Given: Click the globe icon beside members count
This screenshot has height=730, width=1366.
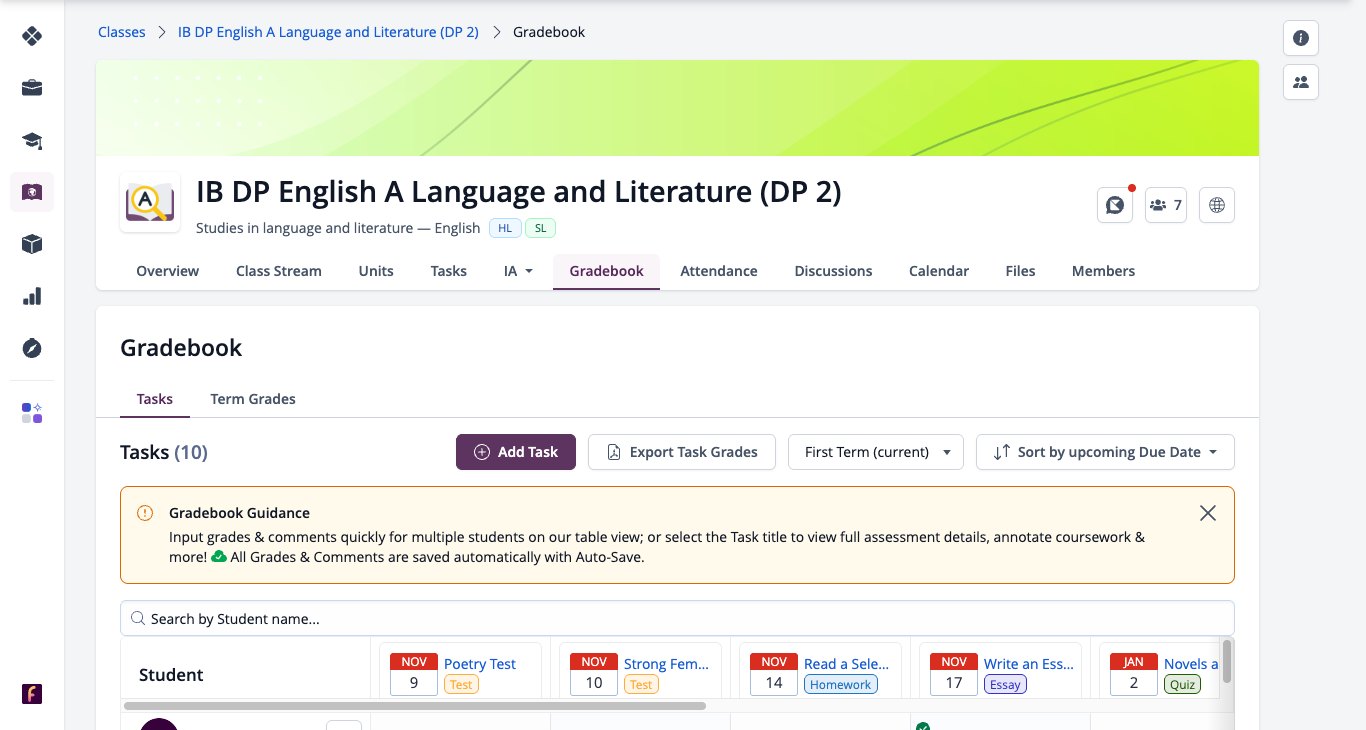Looking at the screenshot, I should click(x=1217, y=205).
